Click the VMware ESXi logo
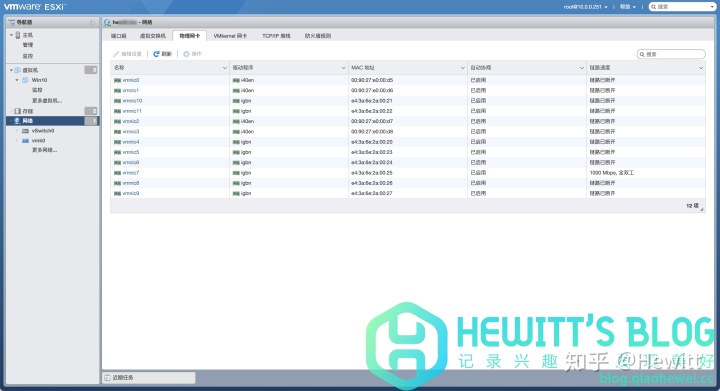The height and width of the screenshot is (391, 720). pyautogui.click(x=35, y=7)
